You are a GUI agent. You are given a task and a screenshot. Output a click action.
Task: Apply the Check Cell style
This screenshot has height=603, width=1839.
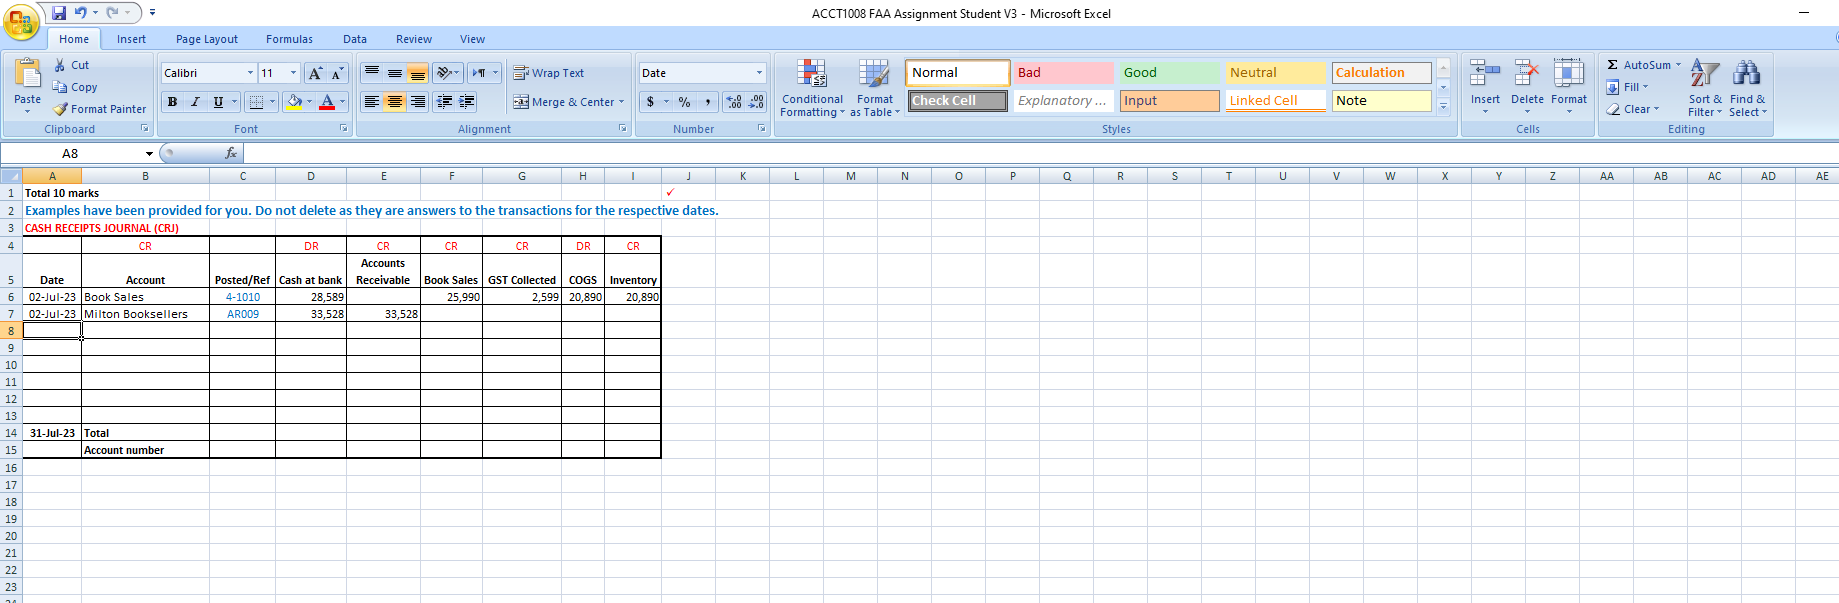[x=957, y=101]
